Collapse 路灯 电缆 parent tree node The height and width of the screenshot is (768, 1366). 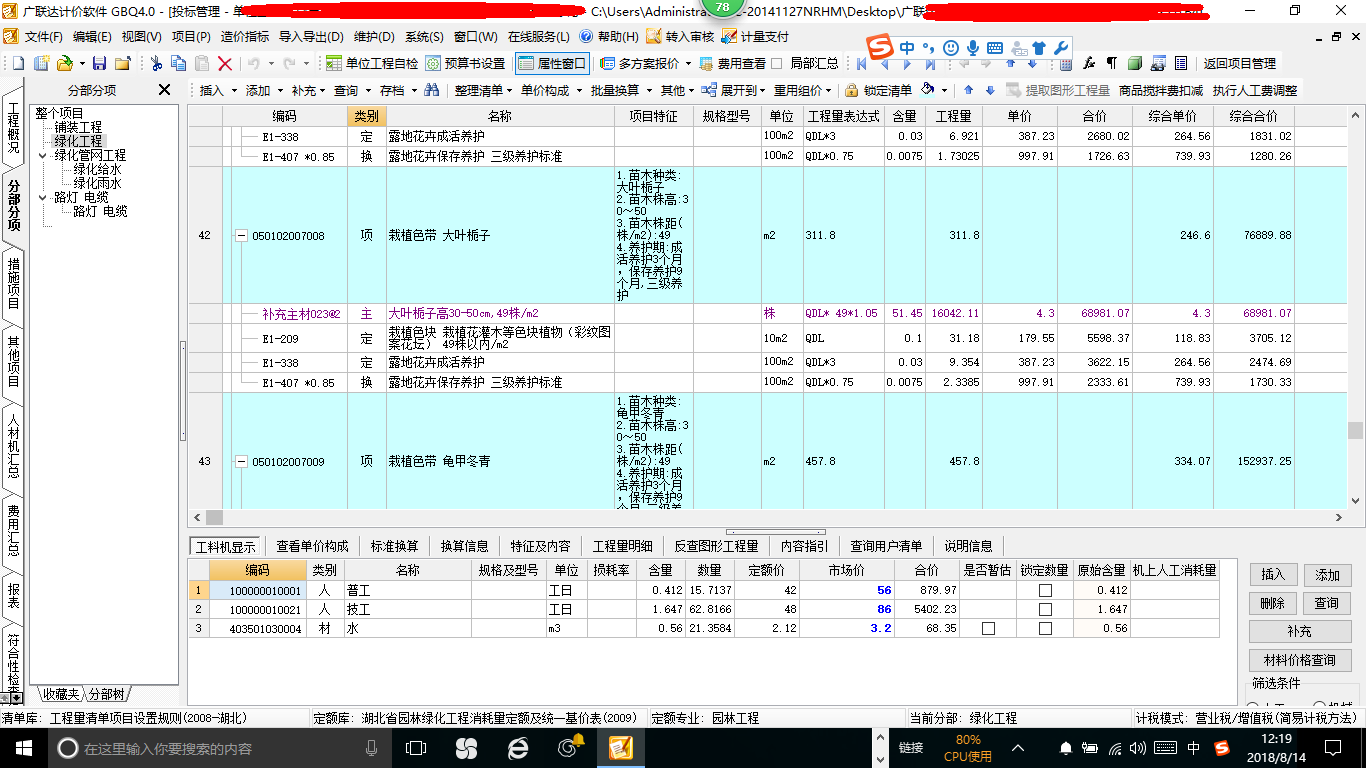(x=44, y=198)
